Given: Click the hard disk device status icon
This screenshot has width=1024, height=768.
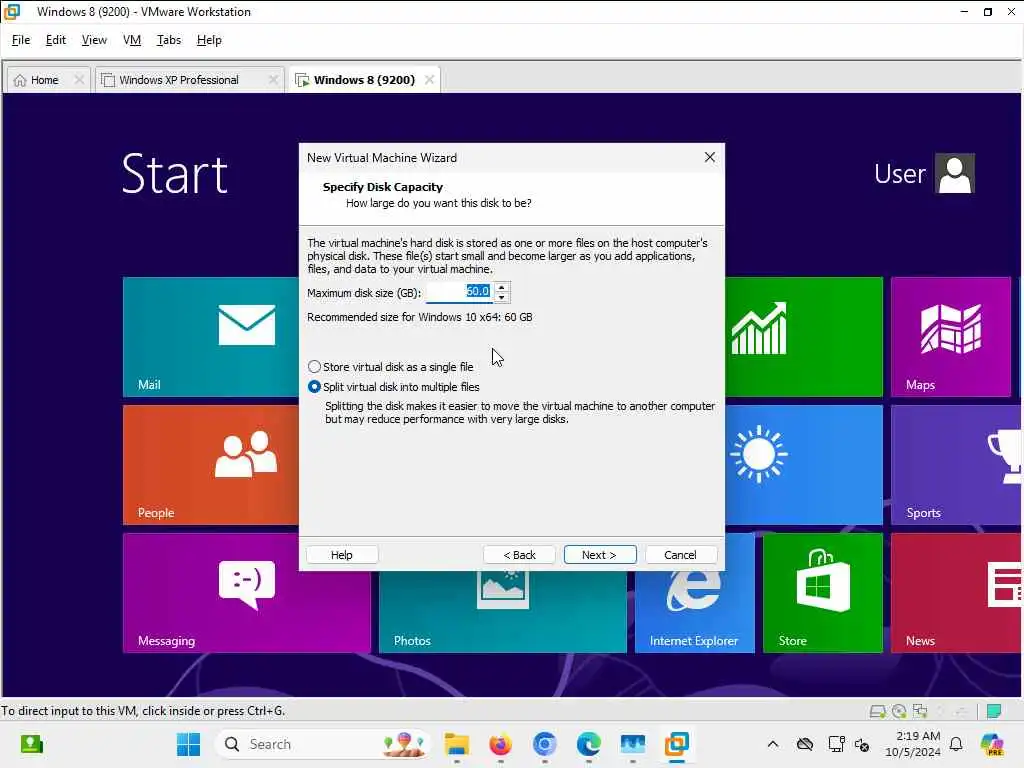Looking at the screenshot, I should click(x=877, y=711).
